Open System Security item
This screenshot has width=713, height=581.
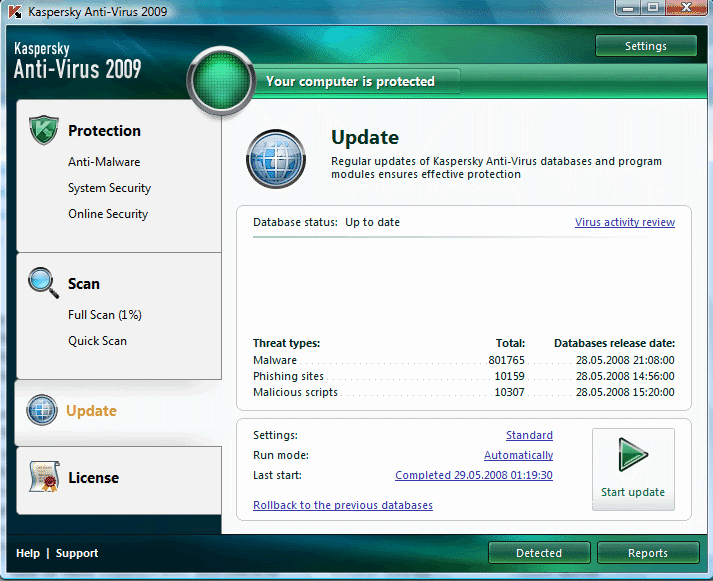pos(109,188)
